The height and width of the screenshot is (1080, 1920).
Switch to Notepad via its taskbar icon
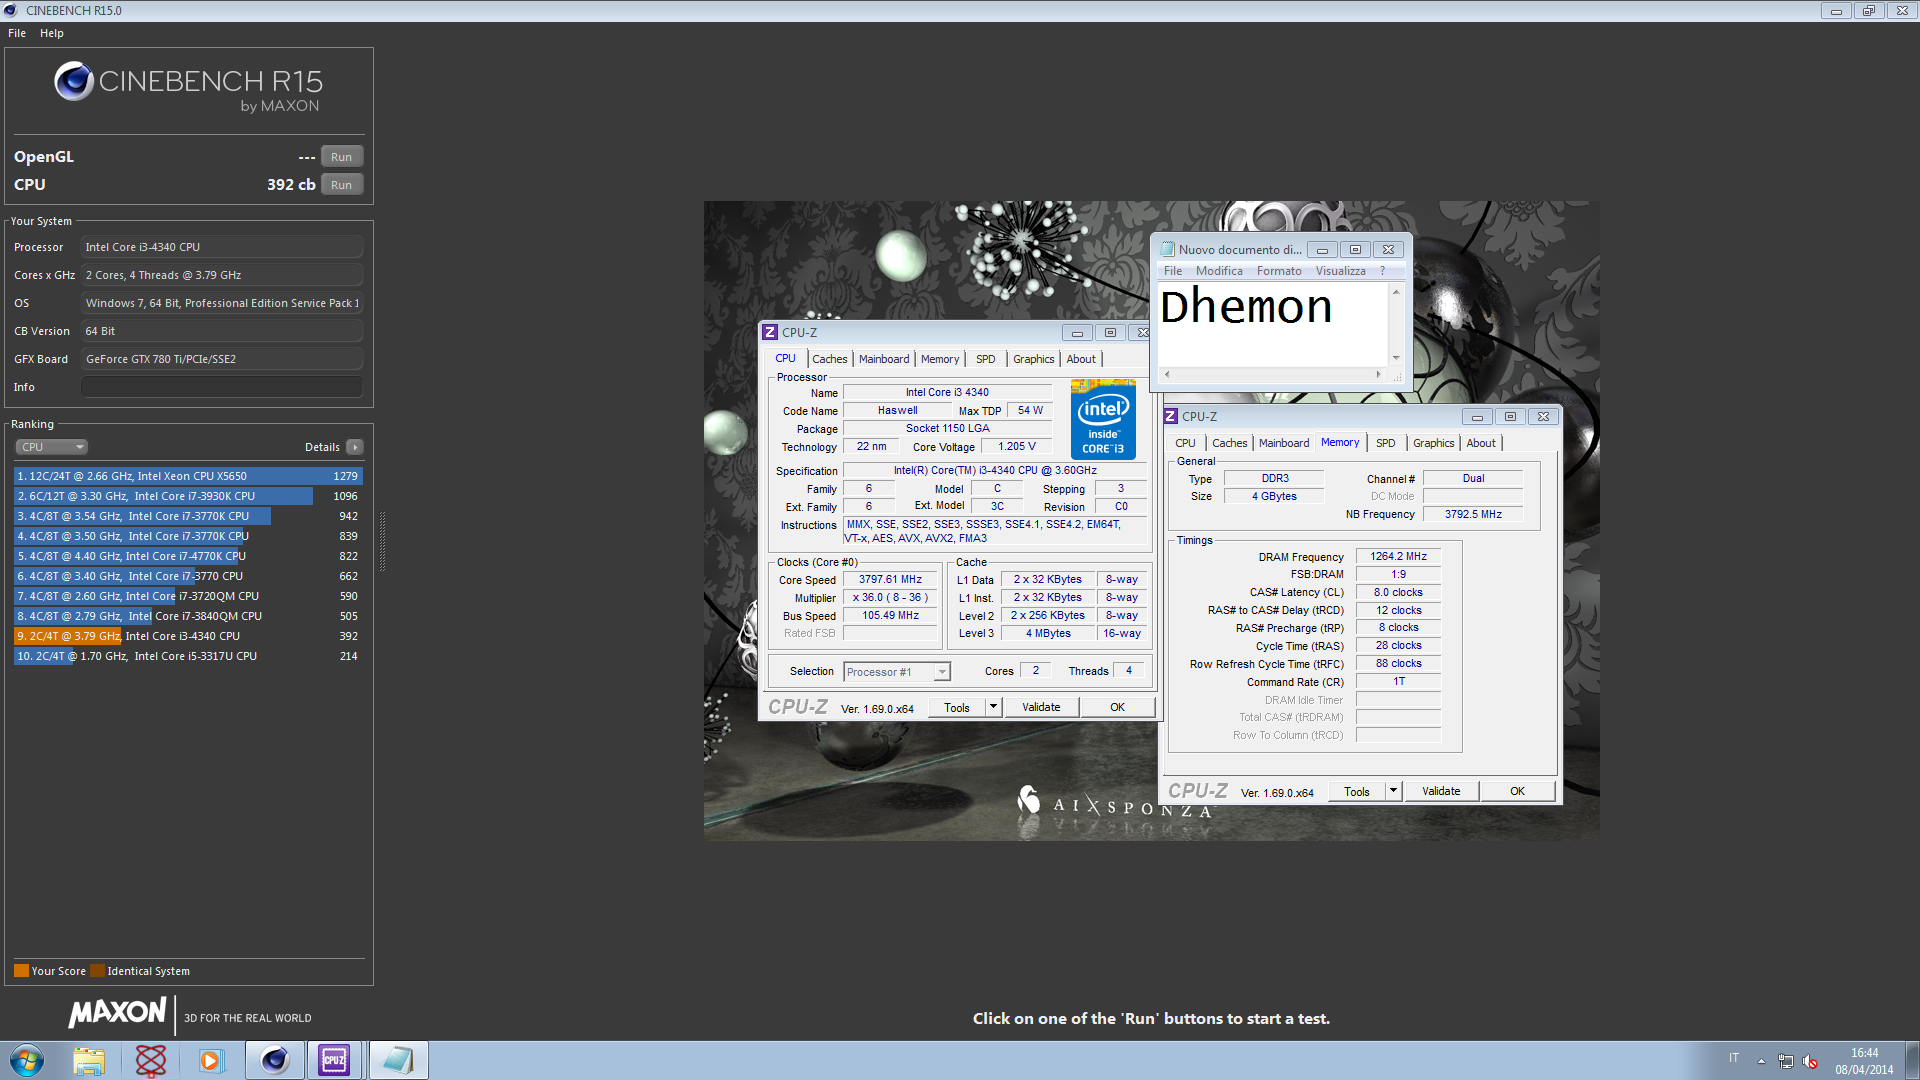[398, 1060]
